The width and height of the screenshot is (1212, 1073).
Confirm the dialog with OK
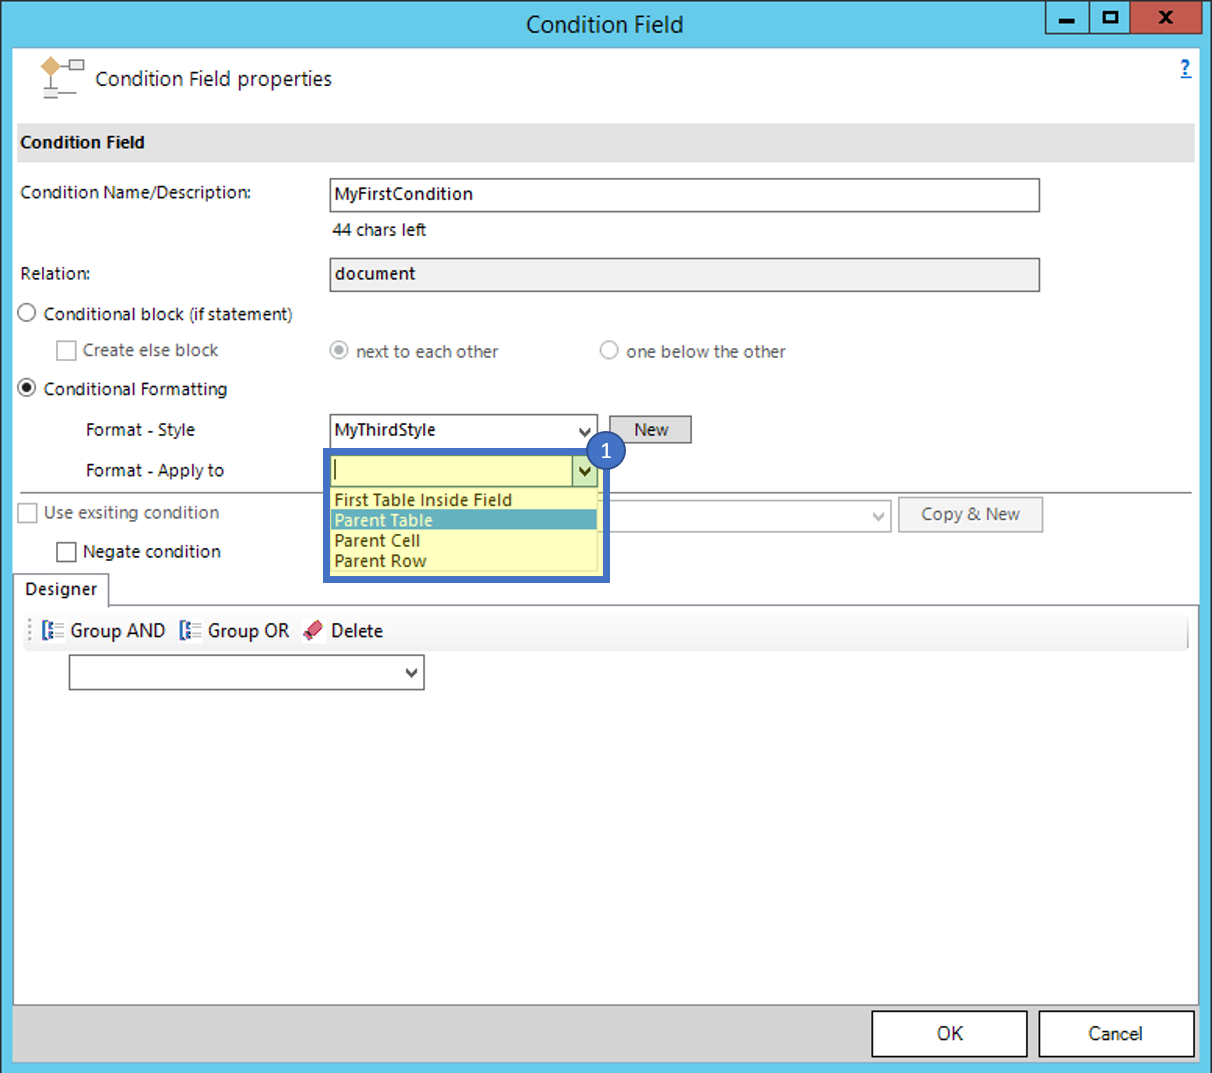(x=948, y=1033)
